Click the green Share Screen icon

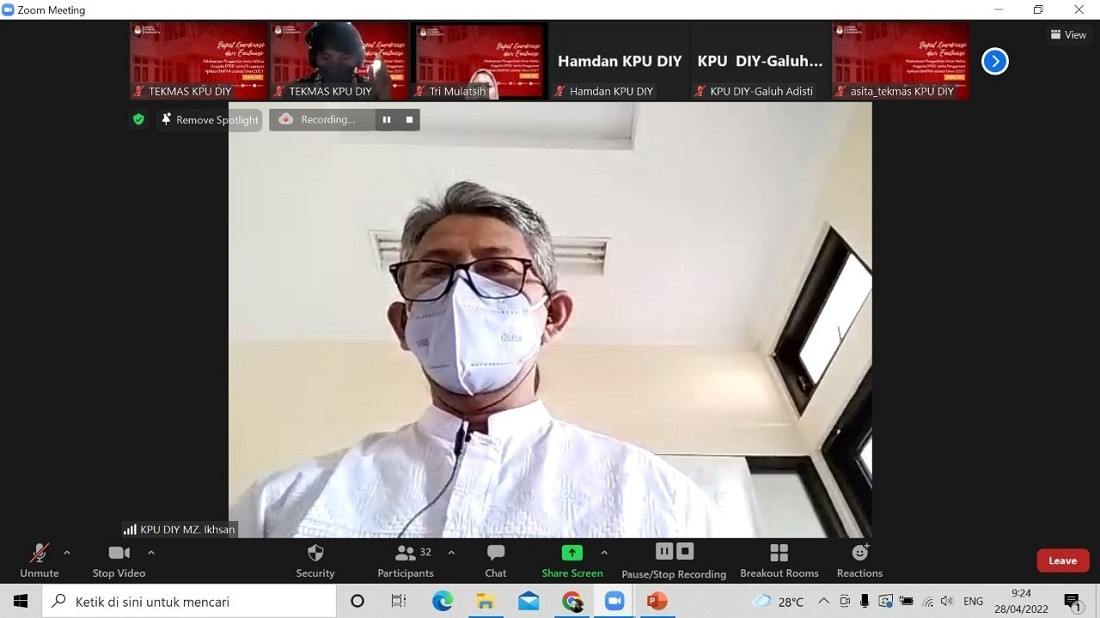click(572, 553)
